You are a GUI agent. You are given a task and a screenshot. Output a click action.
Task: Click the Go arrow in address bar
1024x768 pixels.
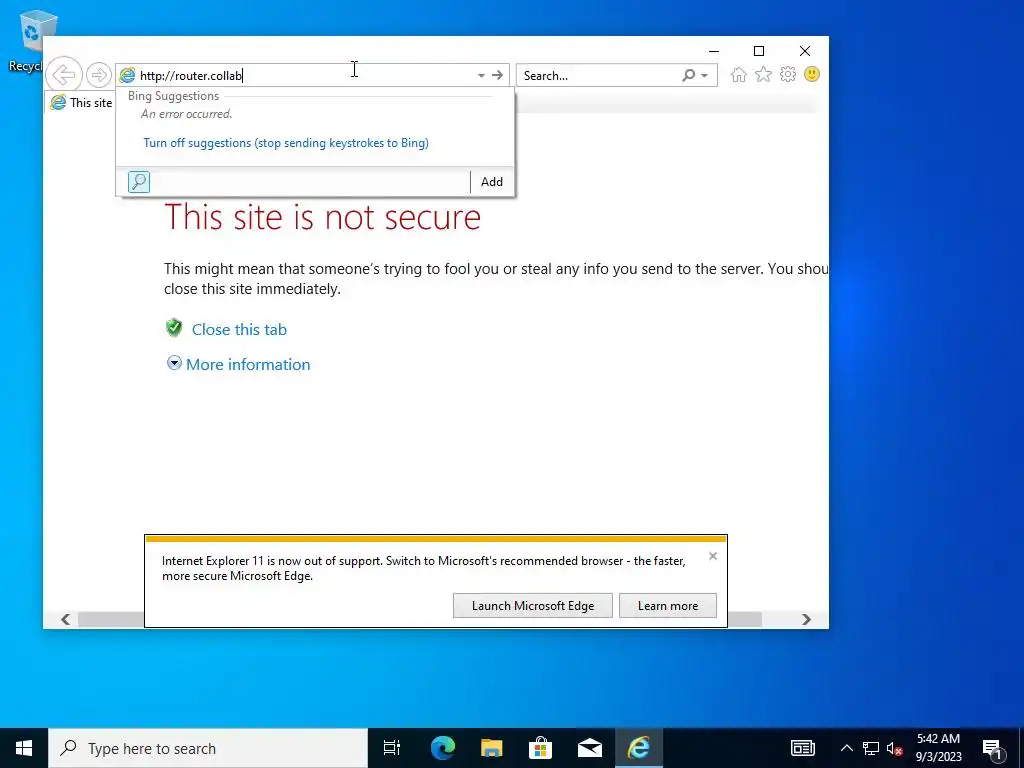click(x=498, y=75)
